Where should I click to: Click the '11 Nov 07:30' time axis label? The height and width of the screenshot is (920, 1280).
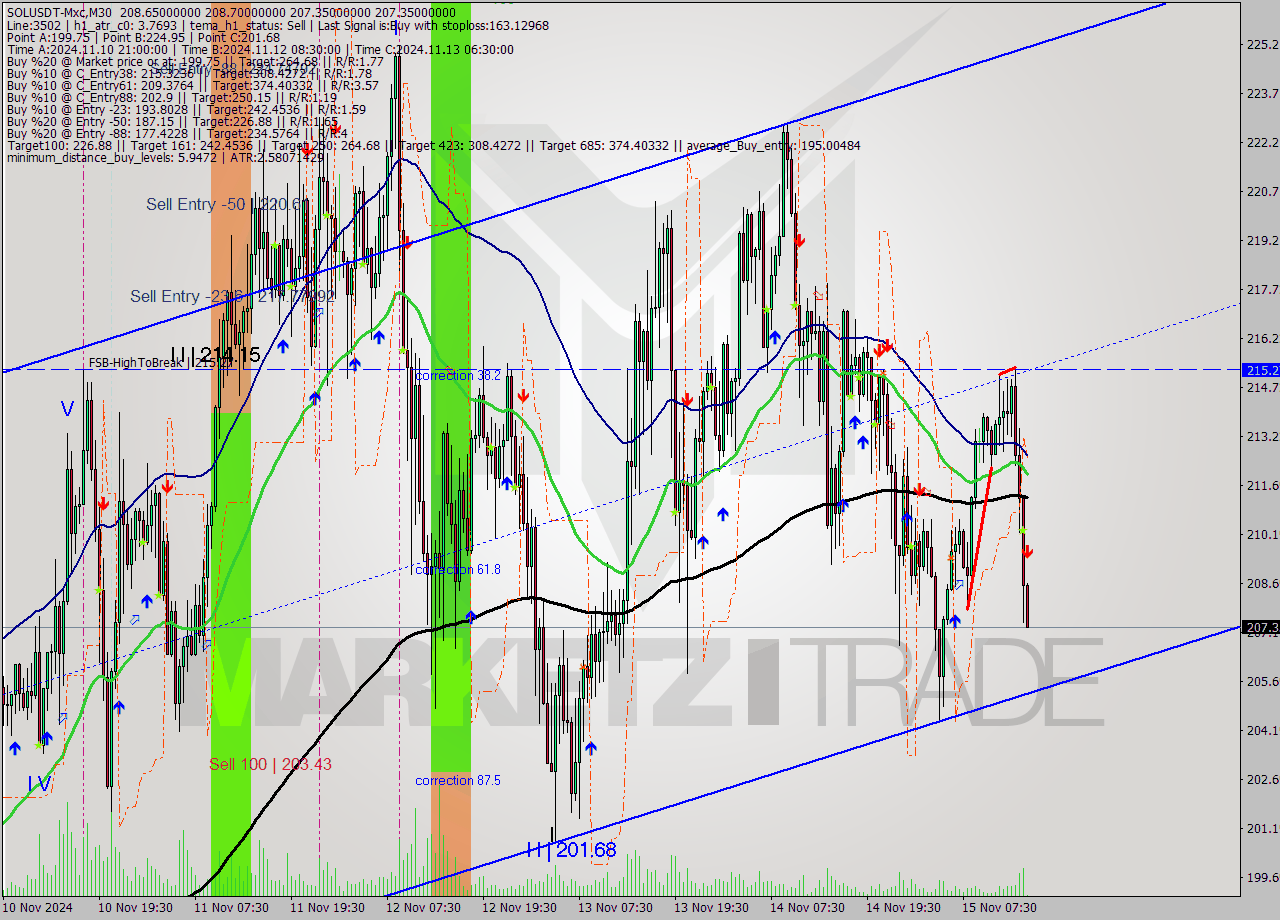[x=231, y=907]
